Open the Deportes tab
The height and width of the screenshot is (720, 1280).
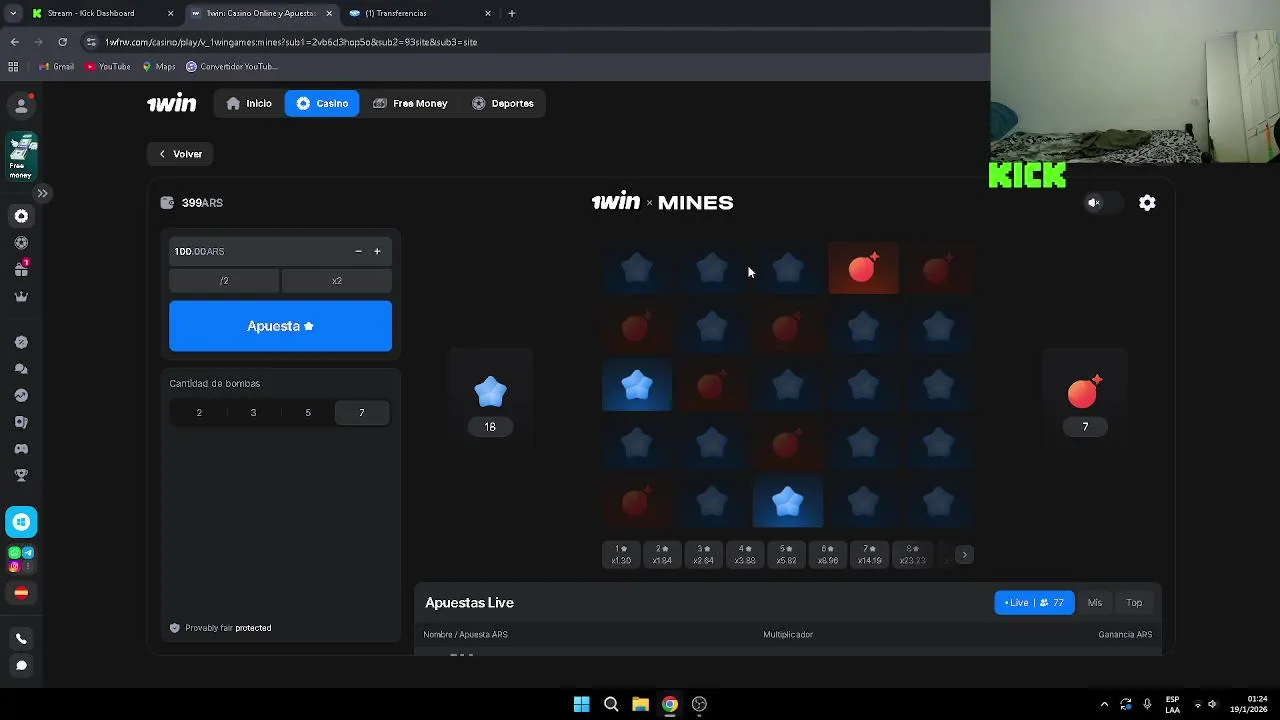[x=503, y=103]
